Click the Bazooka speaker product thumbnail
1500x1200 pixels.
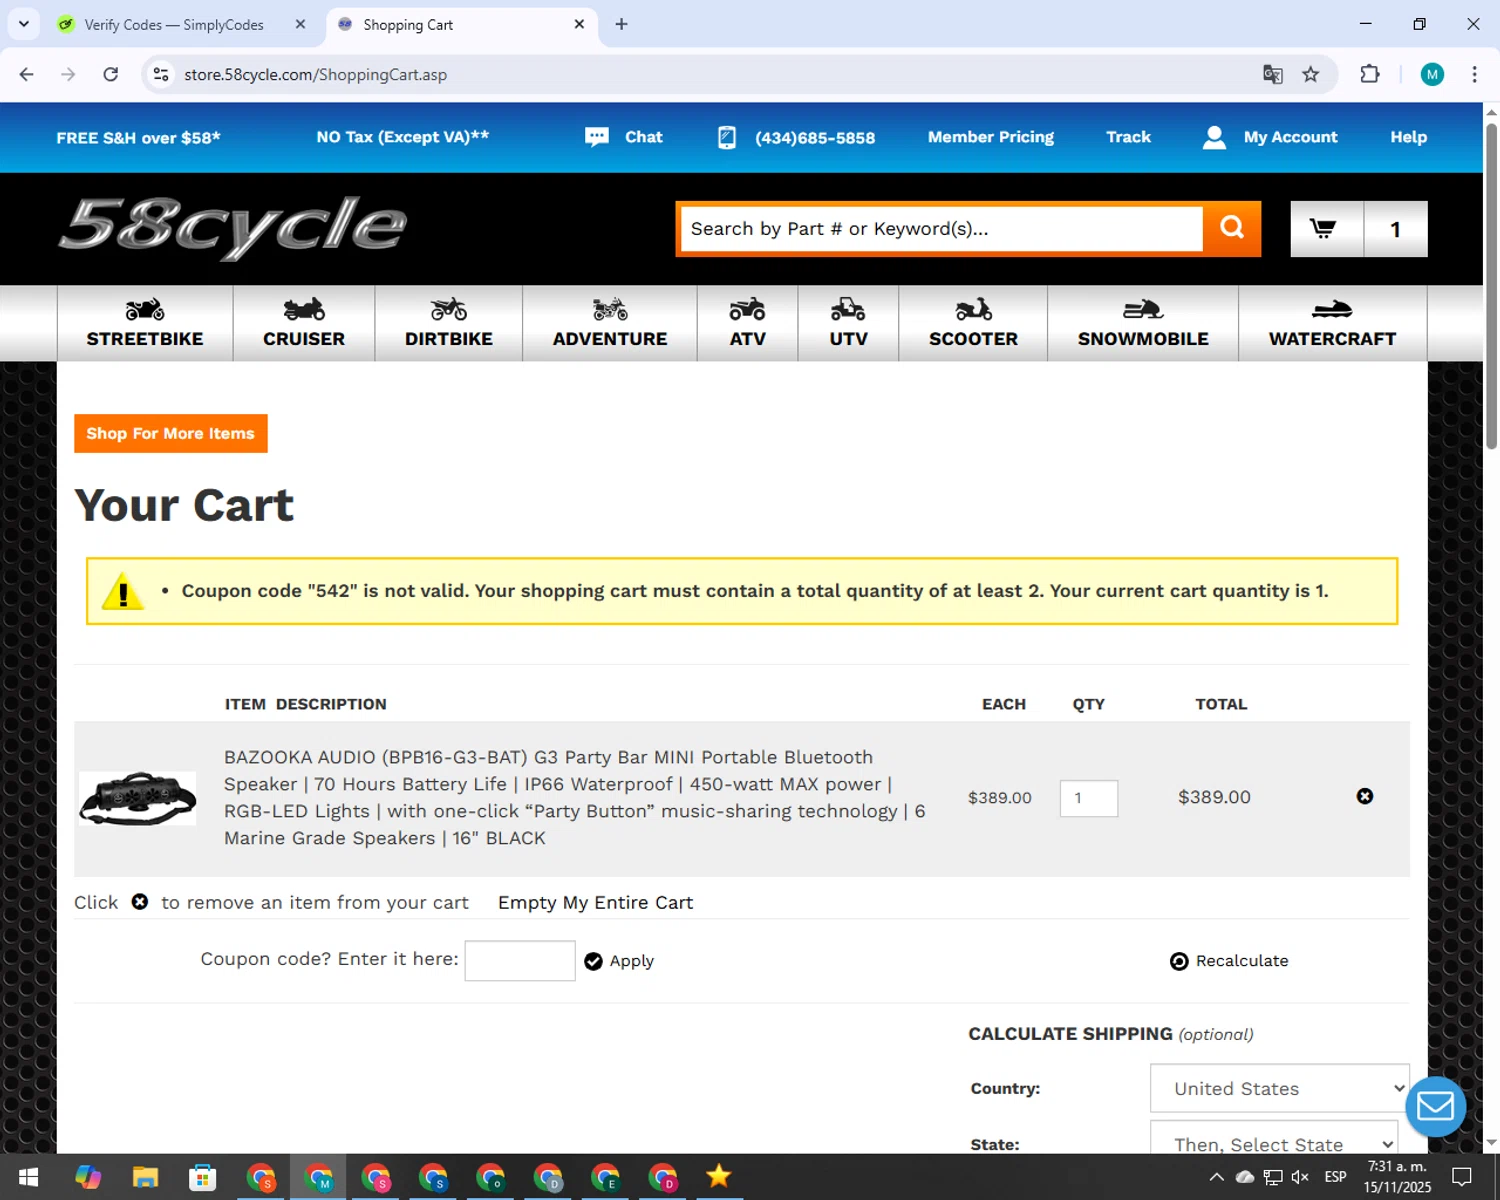click(x=137, y=798)
